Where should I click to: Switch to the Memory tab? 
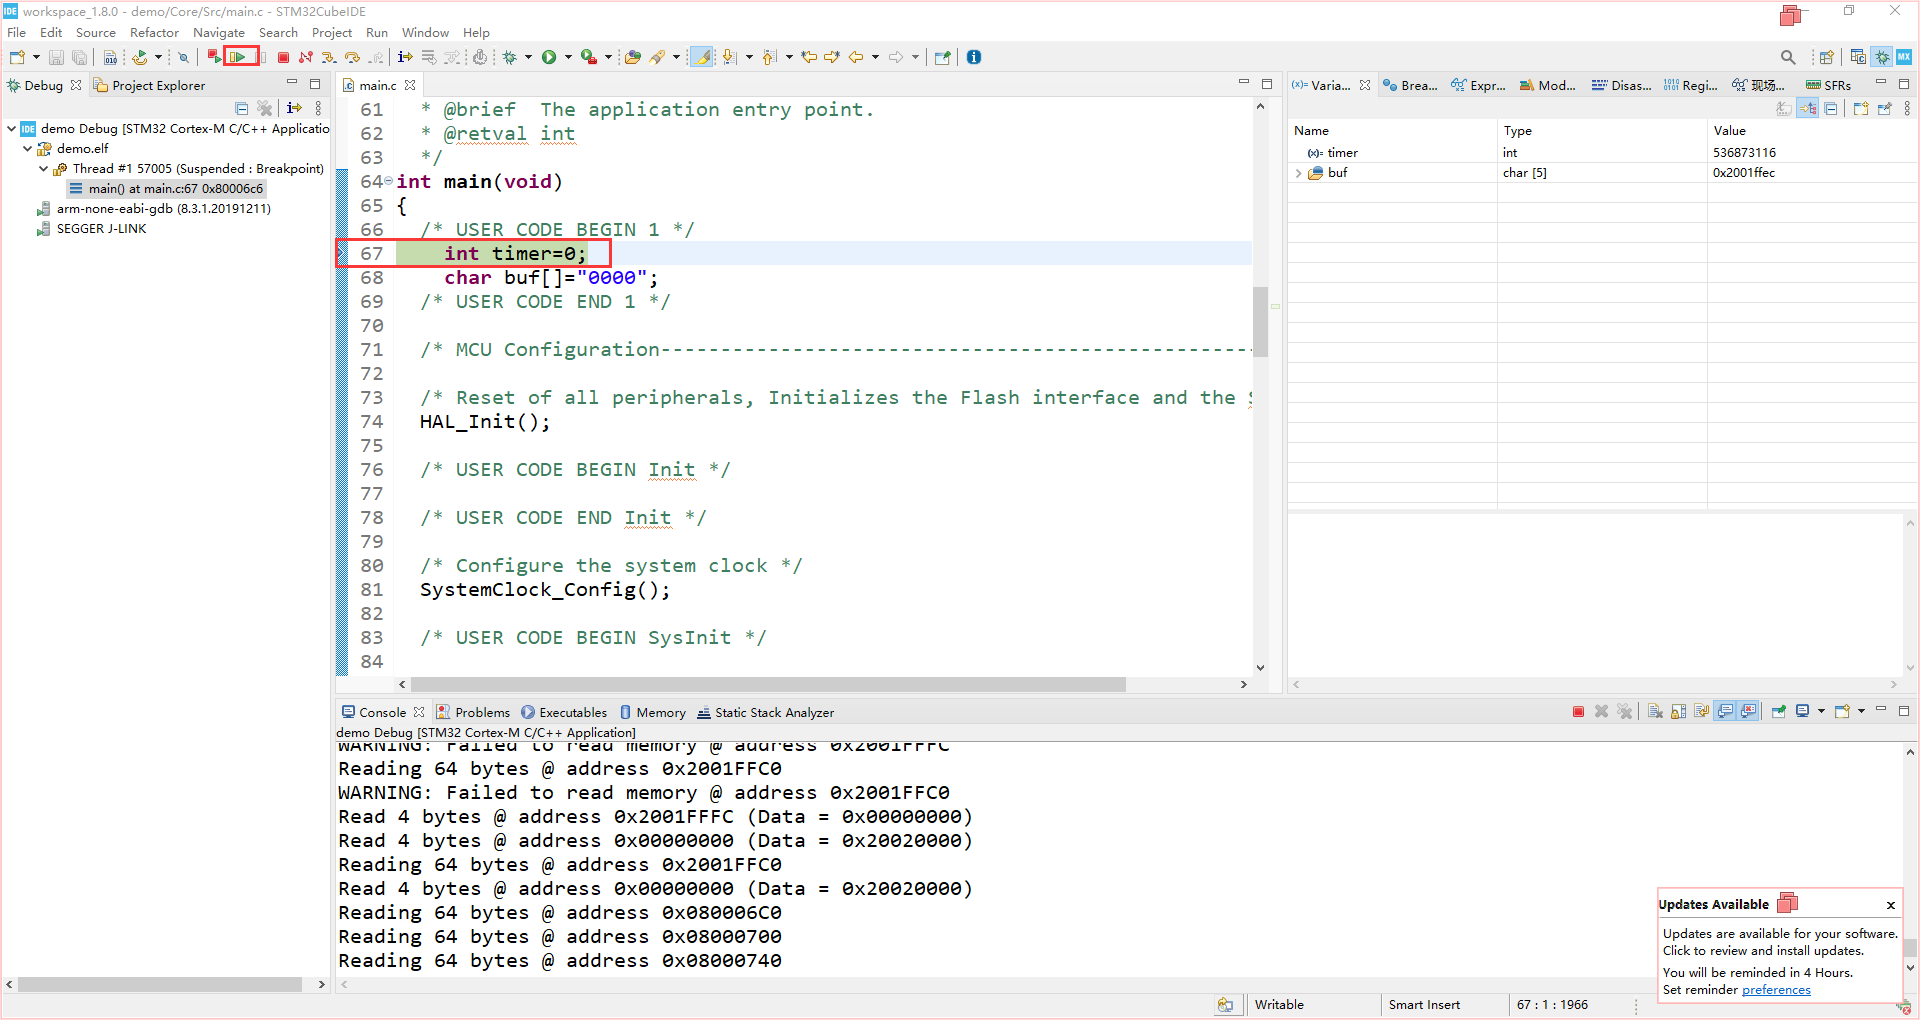tap(652, 712)
